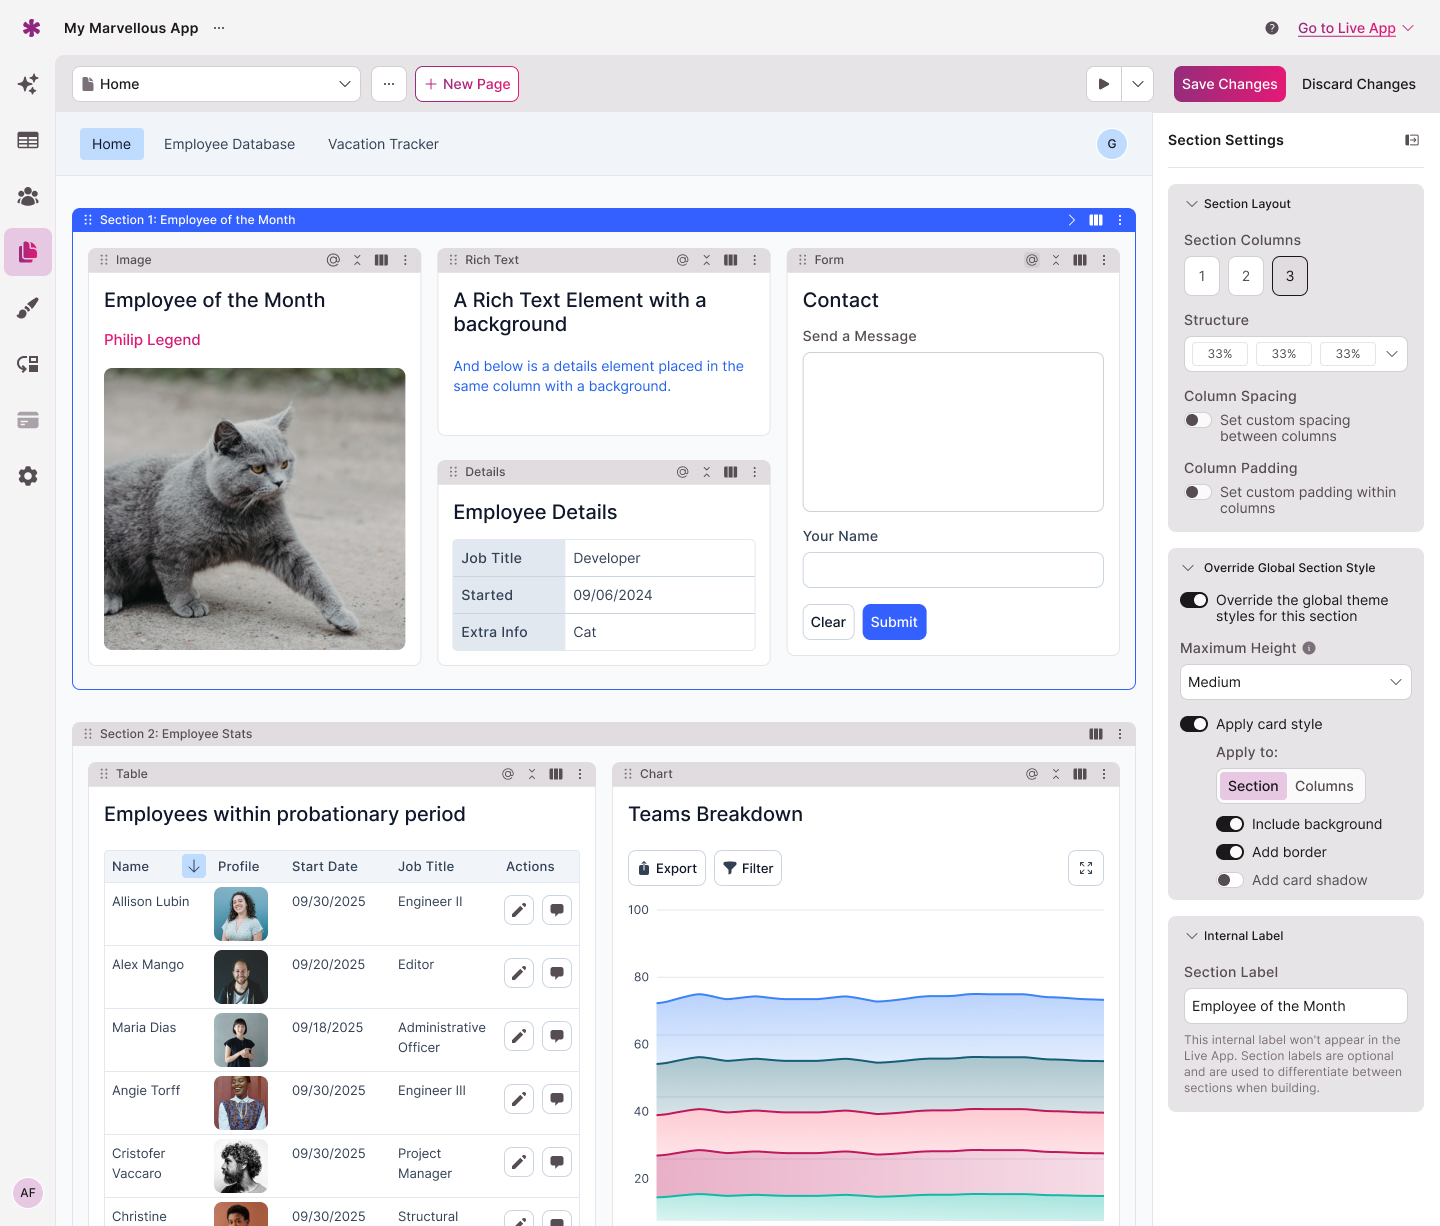Click the edit pencil for Allison Lubin

pyautogui.click(x=518, y=910)
